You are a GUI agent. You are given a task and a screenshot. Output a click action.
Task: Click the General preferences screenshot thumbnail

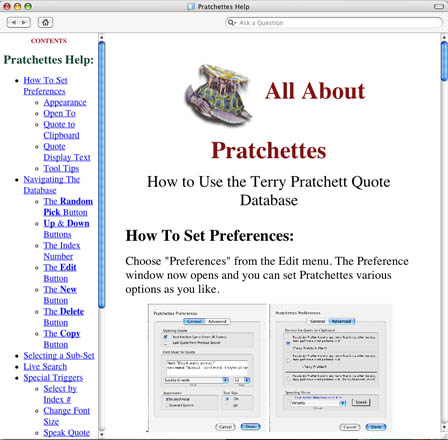[207, 368]
